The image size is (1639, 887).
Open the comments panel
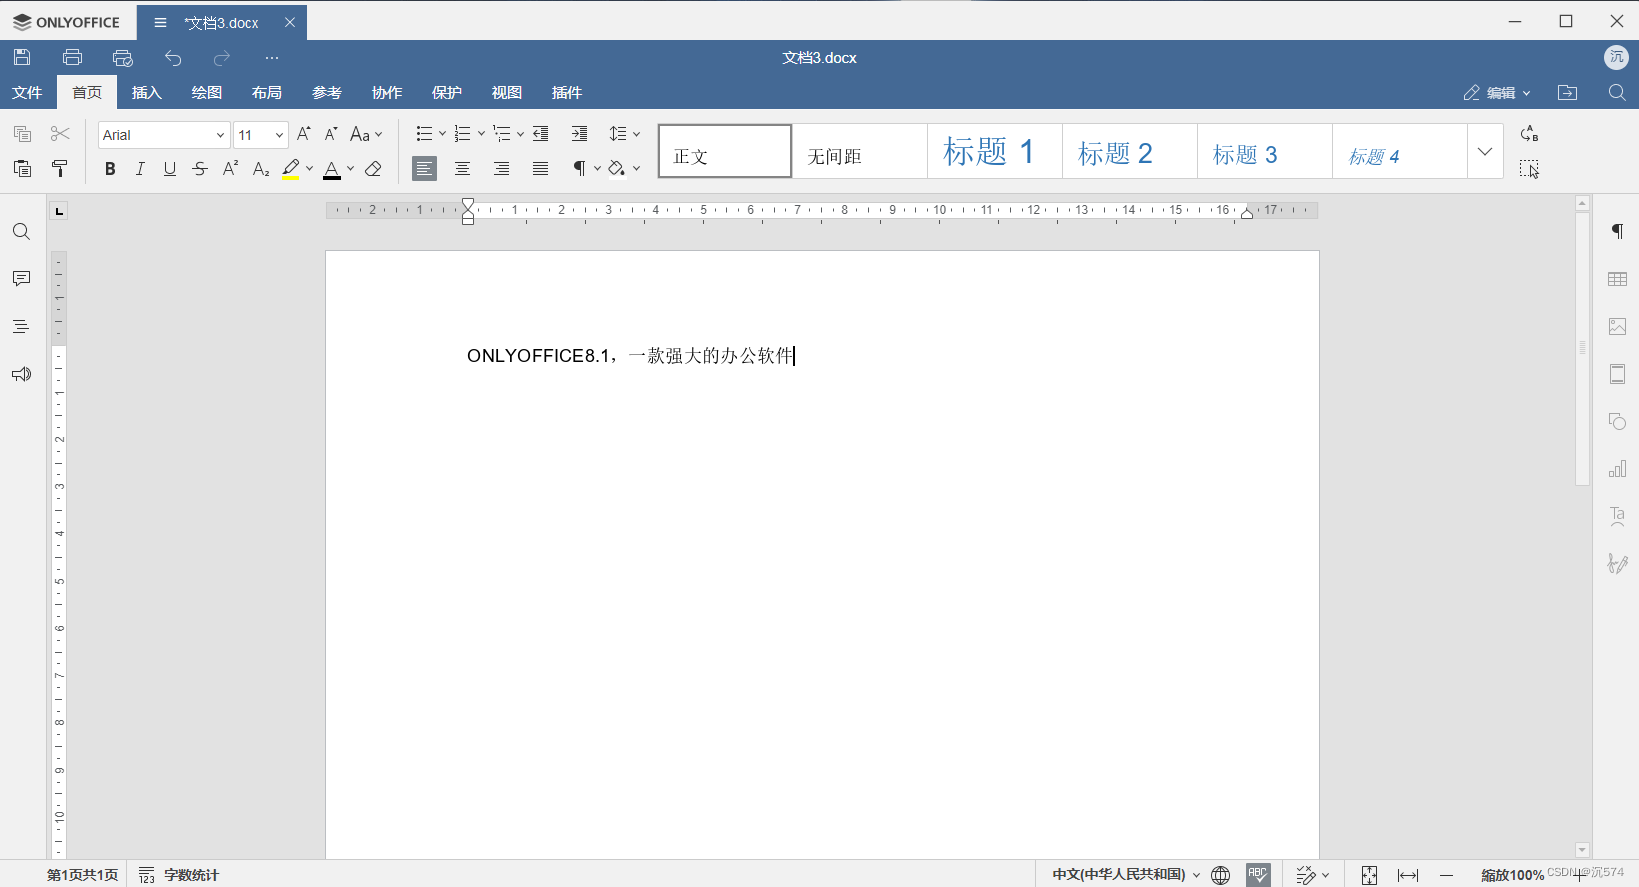click(21, 279)
